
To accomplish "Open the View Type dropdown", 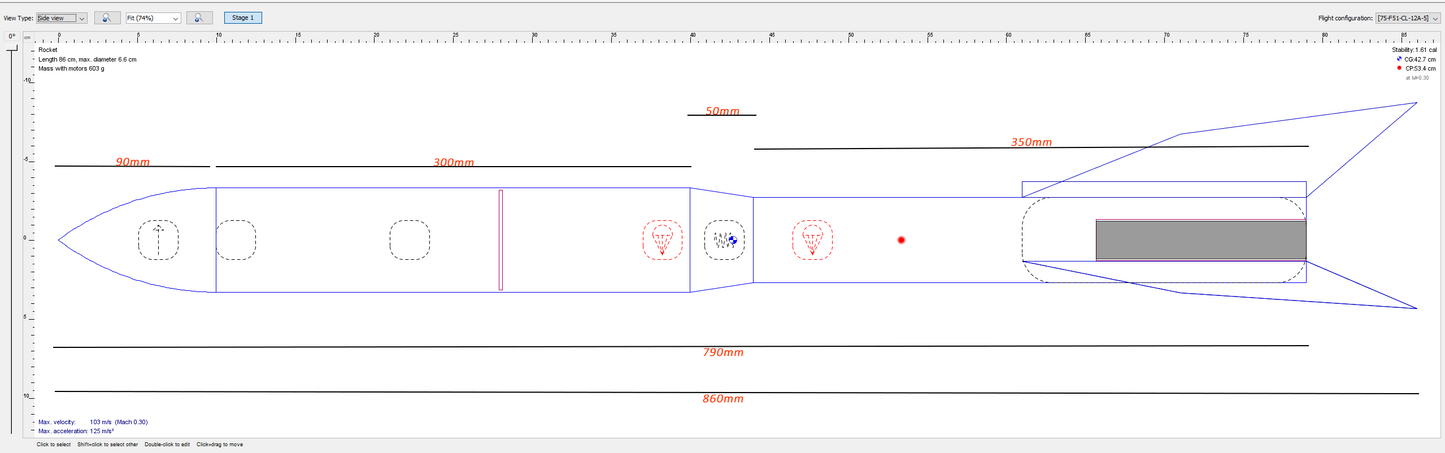I will tap(62, 18).
